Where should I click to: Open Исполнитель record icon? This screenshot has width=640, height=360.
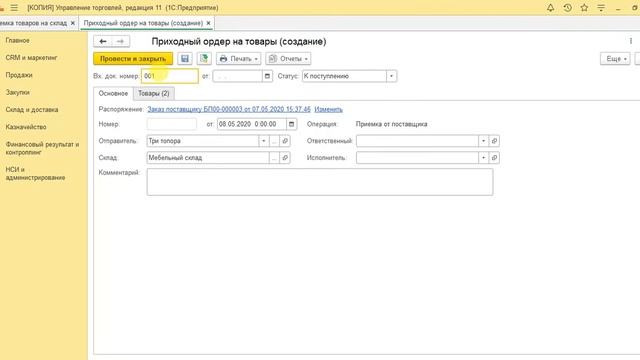[x=494, y=158]
